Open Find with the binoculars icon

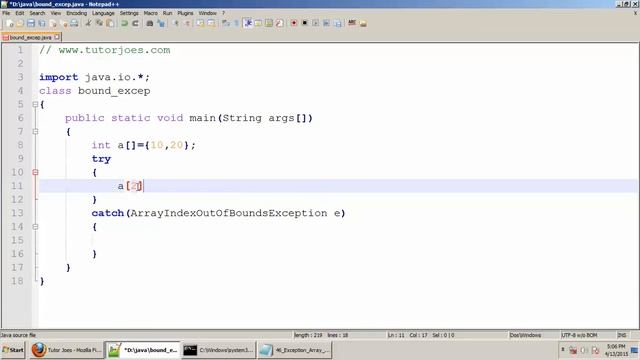point(150,23)
